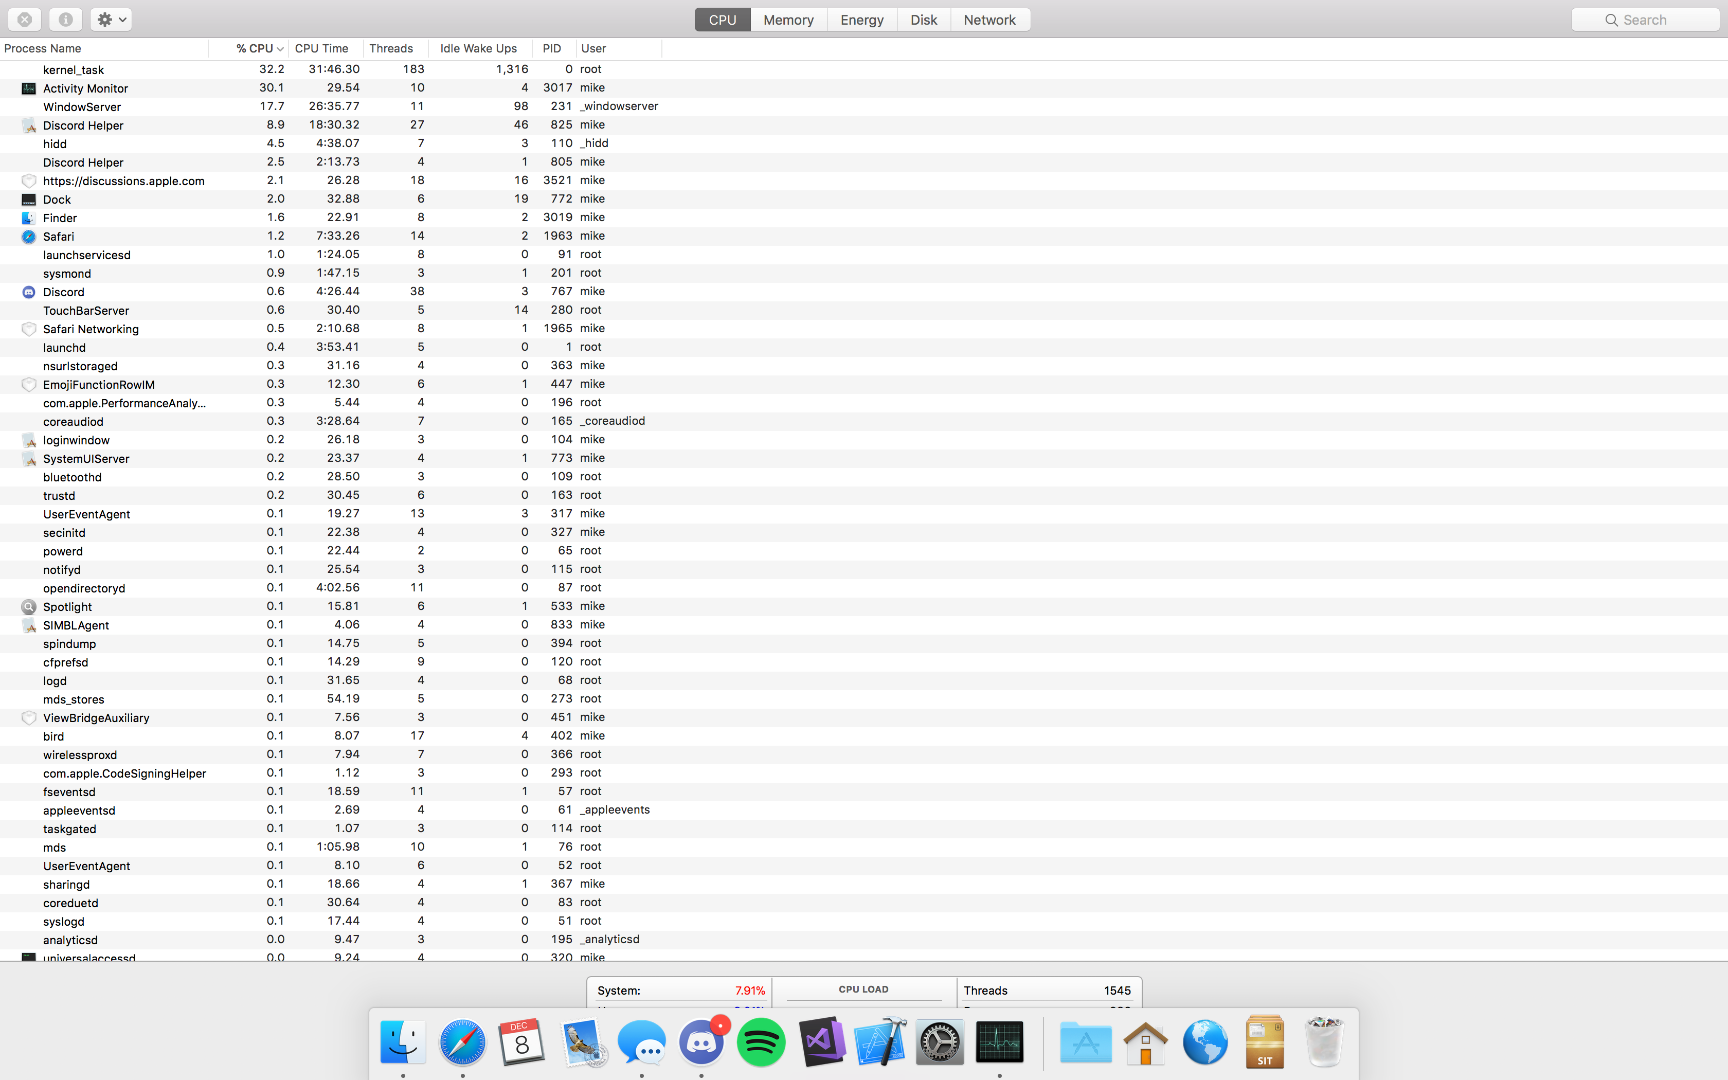Open Visual Studio from the Dock
Image resolution: width=1728 pixels, height=1080 pixels.
coord(821,1043)
